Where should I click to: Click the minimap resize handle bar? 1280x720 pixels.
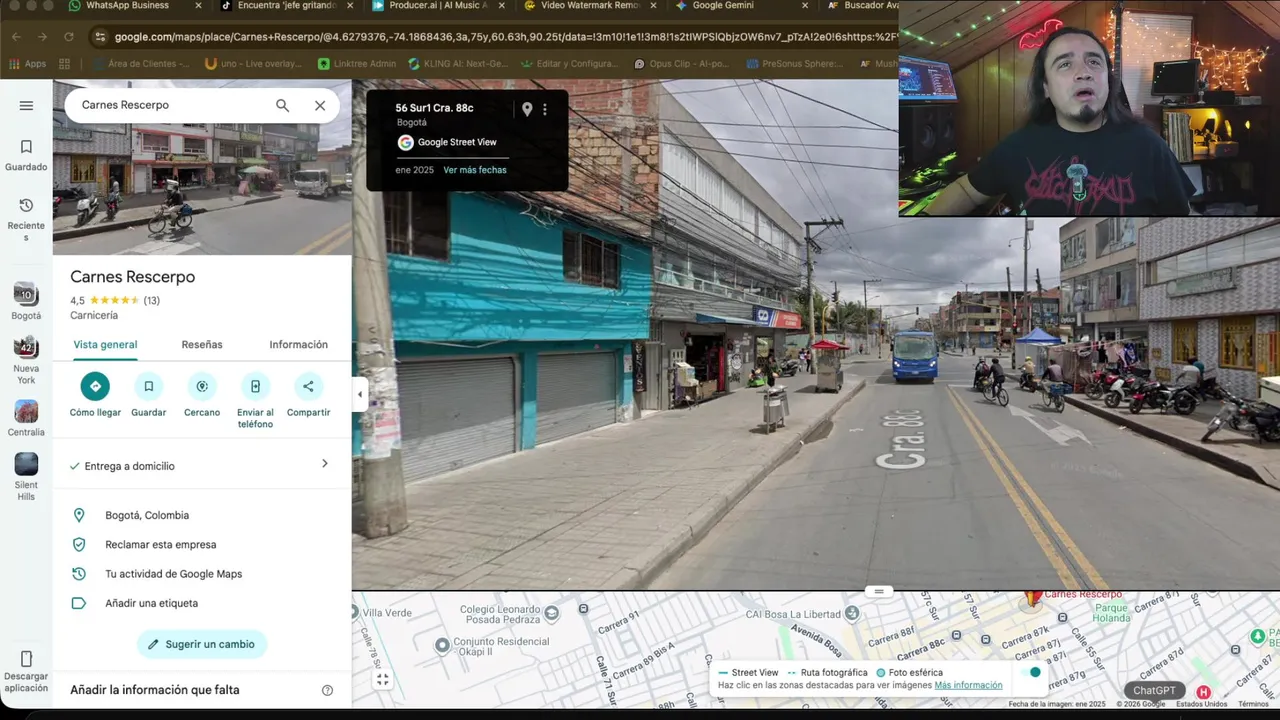879,591
